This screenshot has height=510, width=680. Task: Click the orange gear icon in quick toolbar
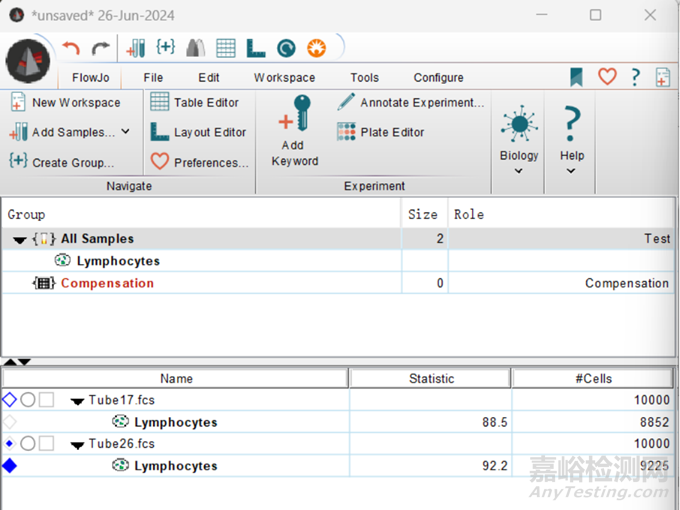click(x=316, y=47)
